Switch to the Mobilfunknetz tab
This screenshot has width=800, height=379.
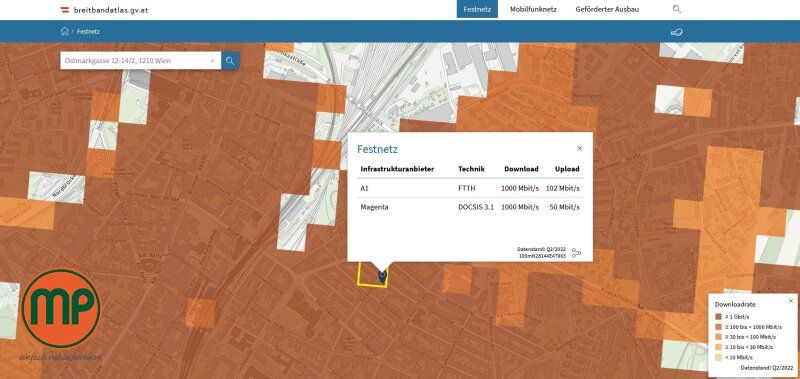coord(533,9)
